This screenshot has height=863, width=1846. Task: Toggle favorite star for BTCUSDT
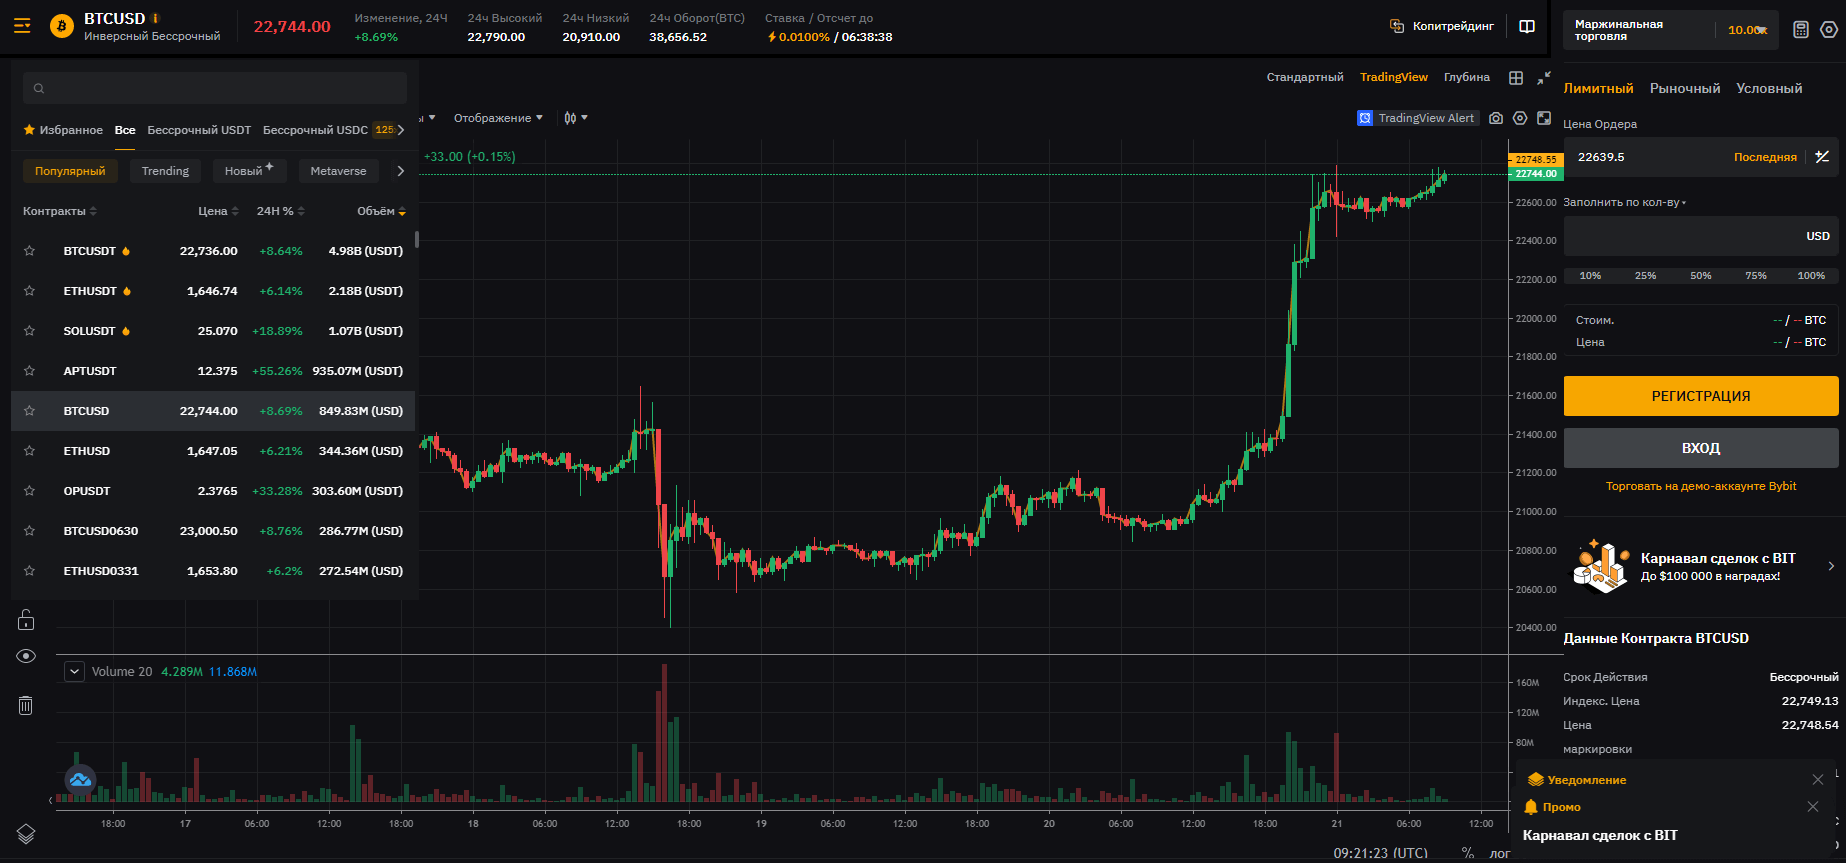30,251
